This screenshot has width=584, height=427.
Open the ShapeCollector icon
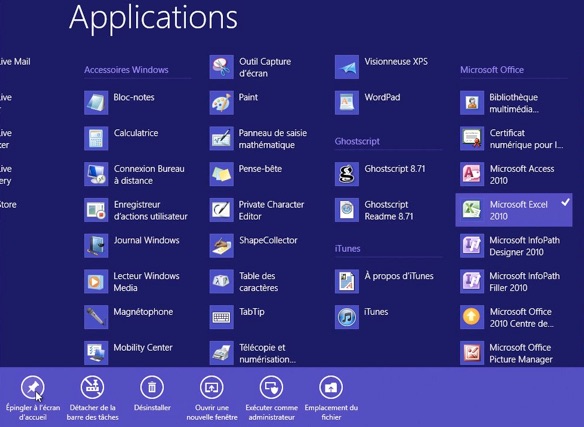(x=222, y=246)
